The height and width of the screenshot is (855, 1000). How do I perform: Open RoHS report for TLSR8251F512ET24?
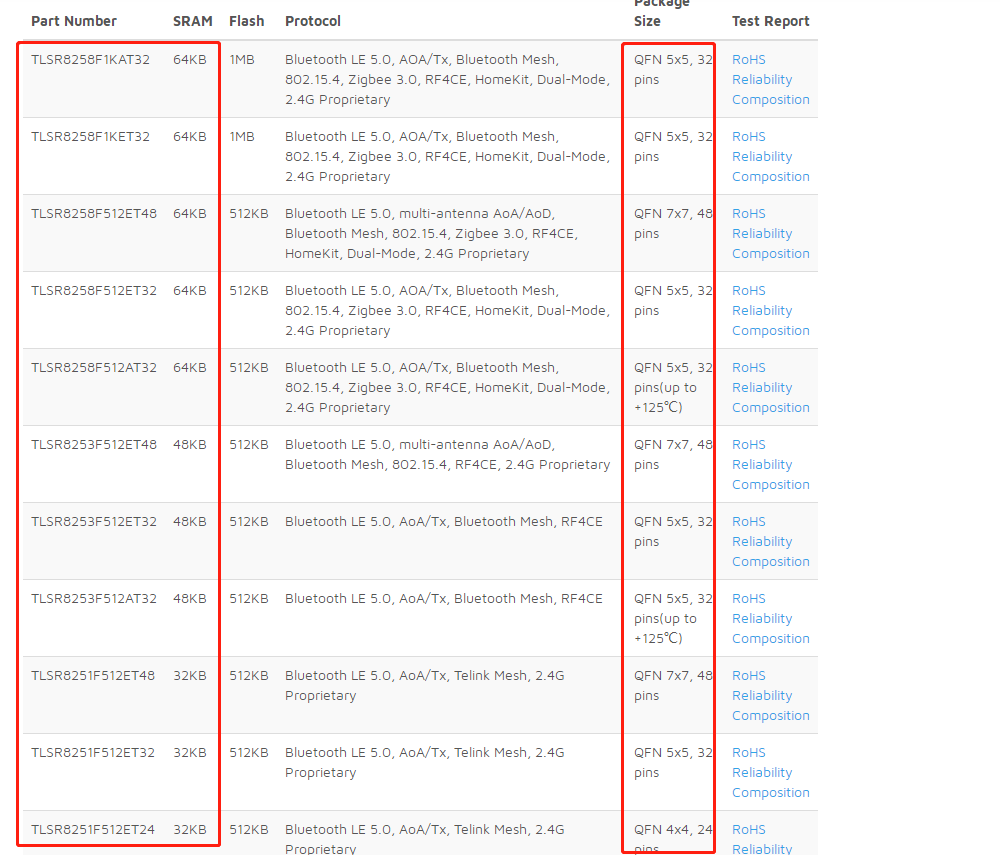[x=748, y=830]
